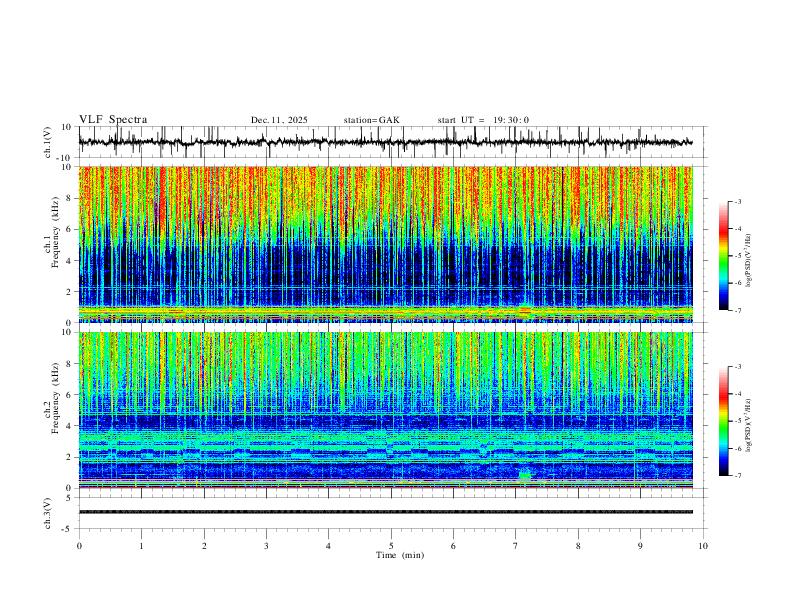
Task: Click the "8" tick on the Time axis
Action: (578, 546)
